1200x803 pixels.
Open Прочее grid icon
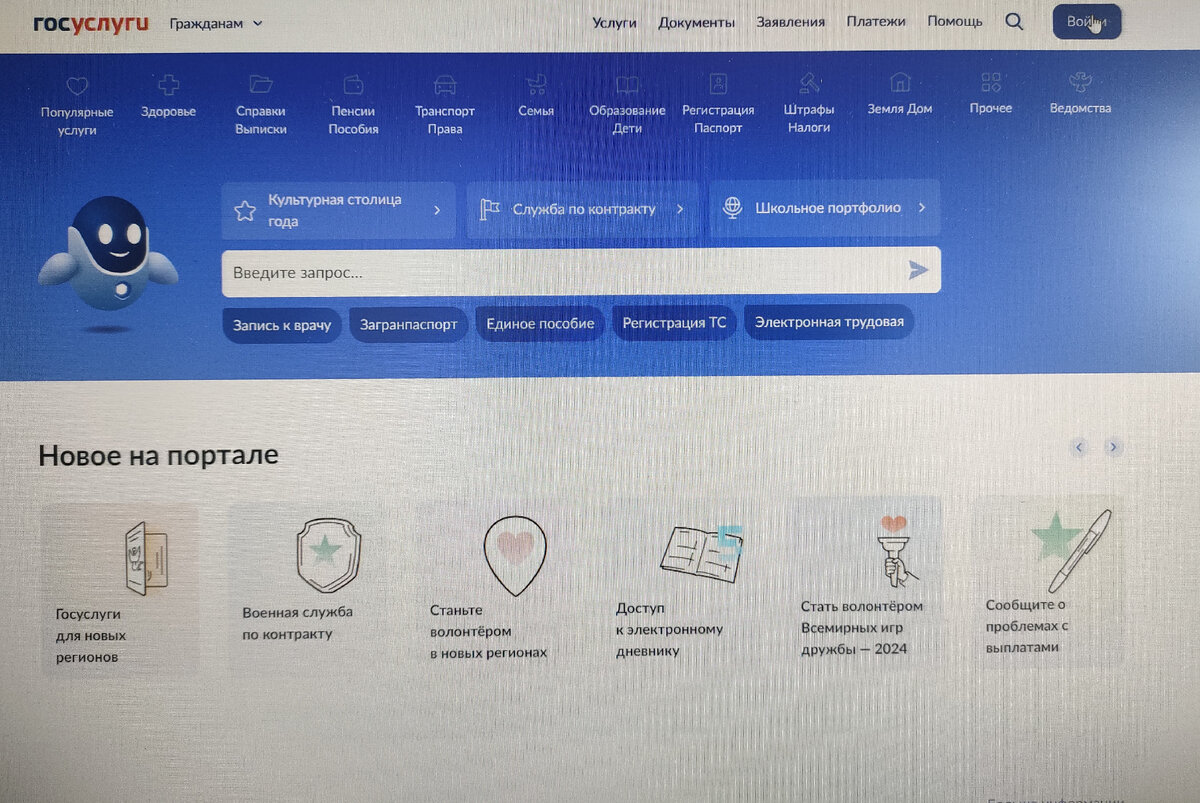[990, 82]
